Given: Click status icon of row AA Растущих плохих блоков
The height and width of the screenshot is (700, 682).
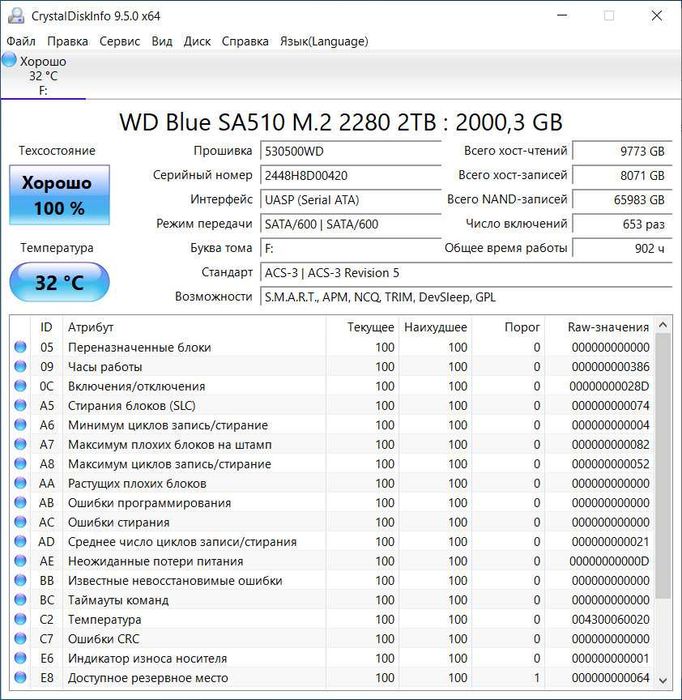Looking at the screenshot, I should (21, 483).
